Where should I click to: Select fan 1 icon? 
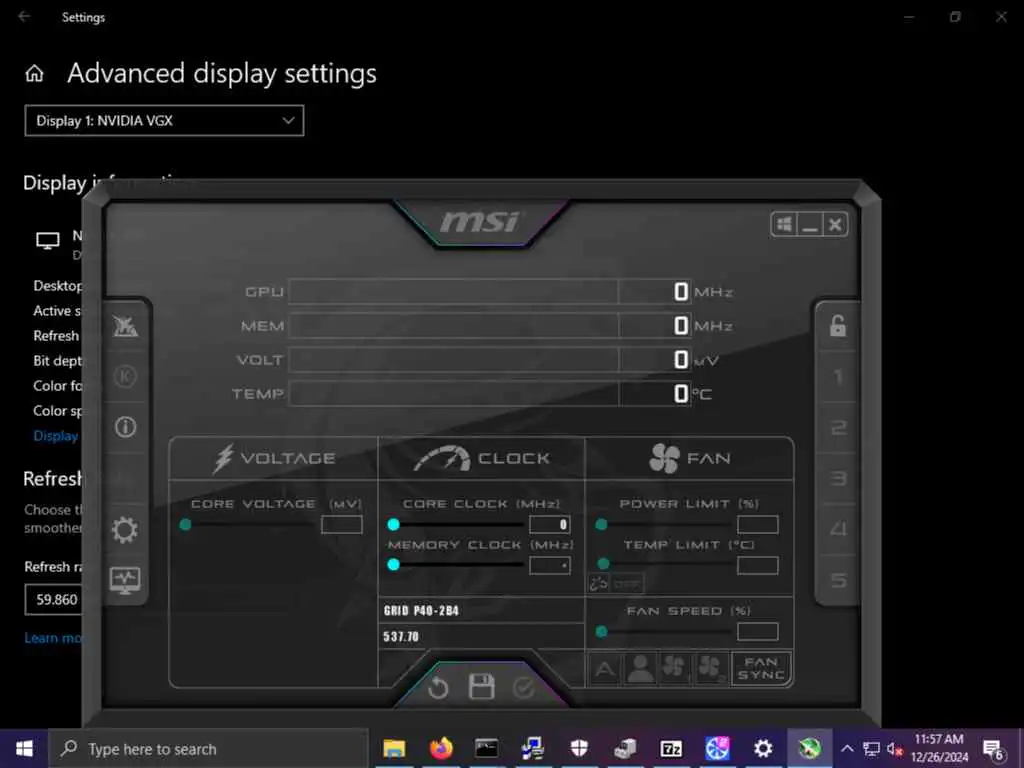click(675, 669)
